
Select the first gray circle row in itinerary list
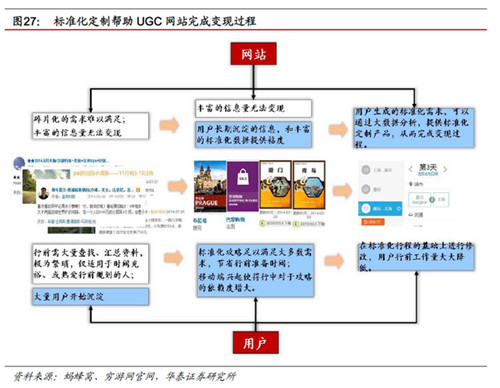[x=381, y=170]
